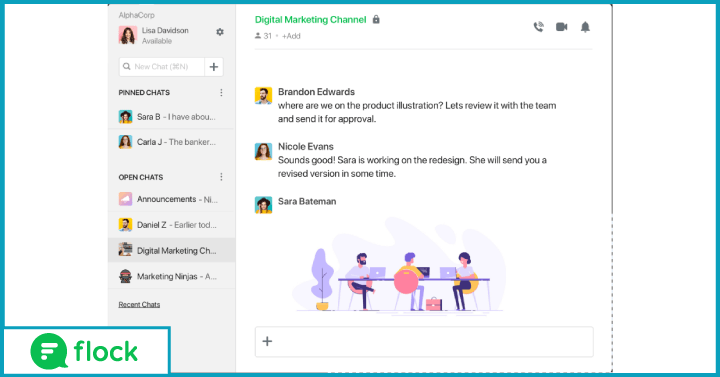Open the Open Chats three-dot menu
720x377 pixels.
[221, 177]
